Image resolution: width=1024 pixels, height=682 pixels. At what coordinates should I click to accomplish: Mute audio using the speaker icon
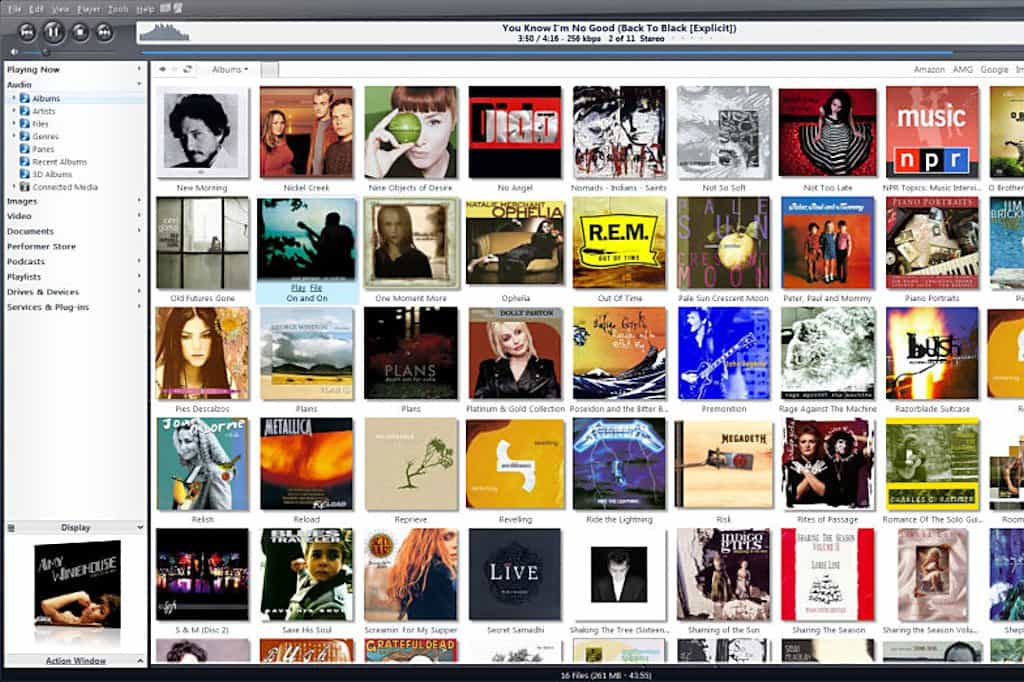pos(14,52)
